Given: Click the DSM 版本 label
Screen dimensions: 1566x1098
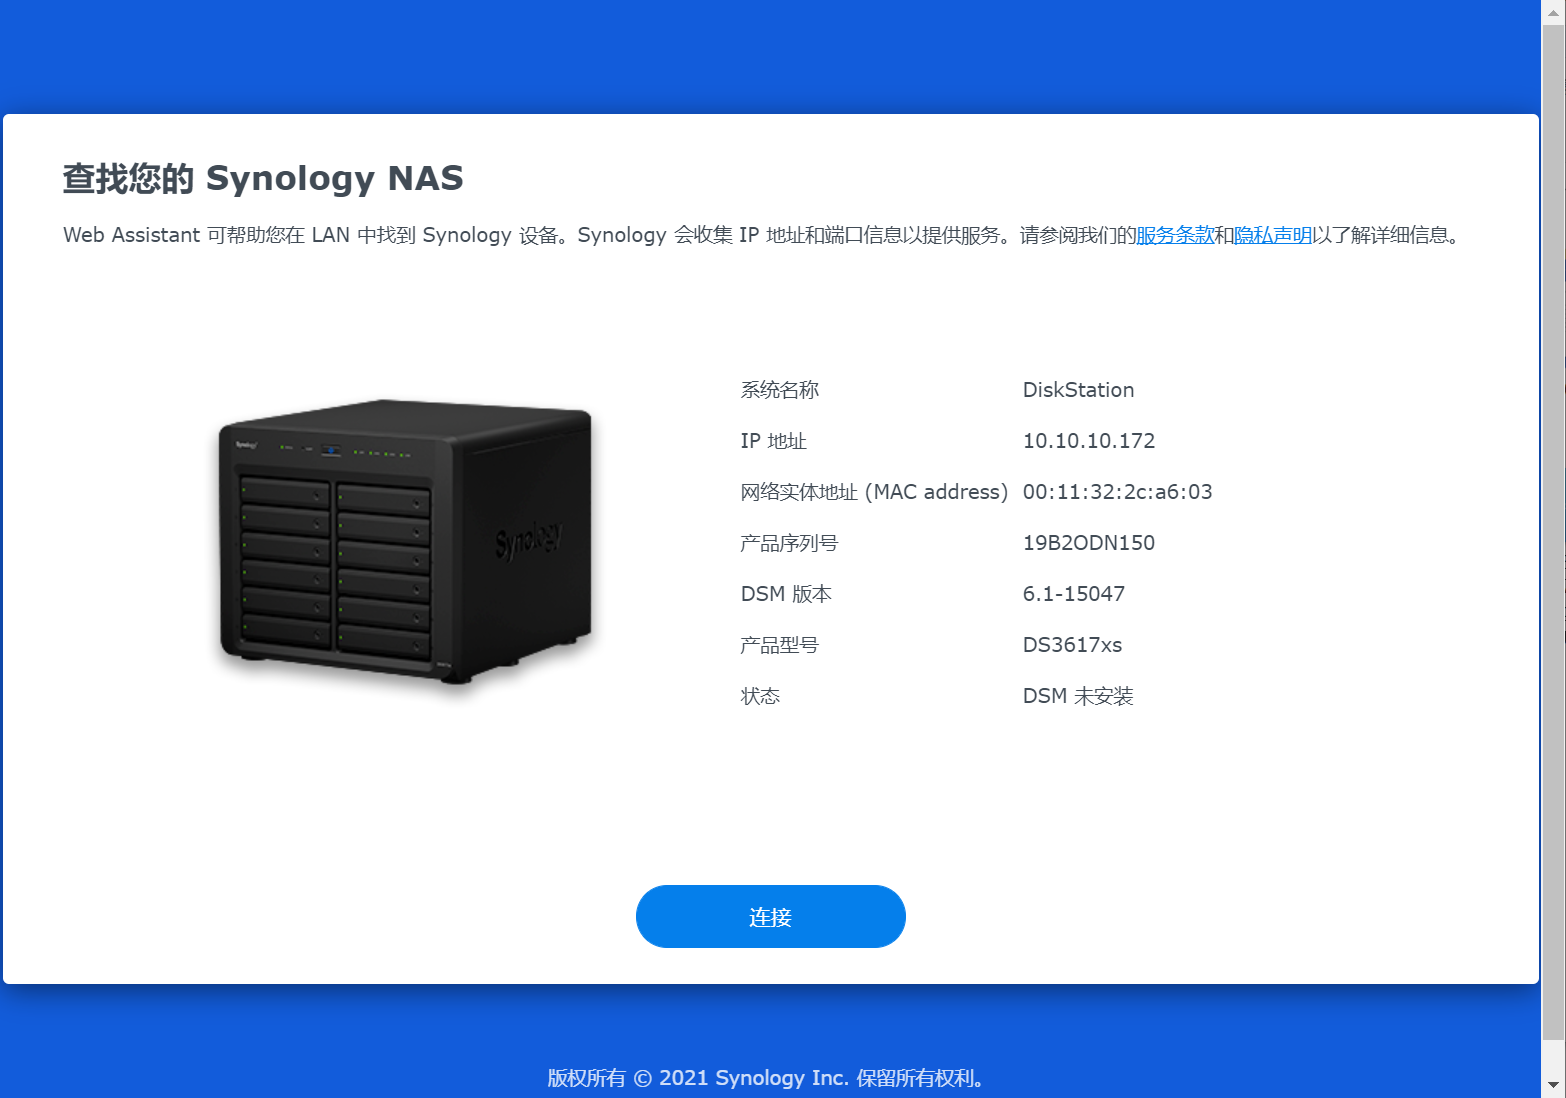Looking at the screenshot, I should [786, 594].
